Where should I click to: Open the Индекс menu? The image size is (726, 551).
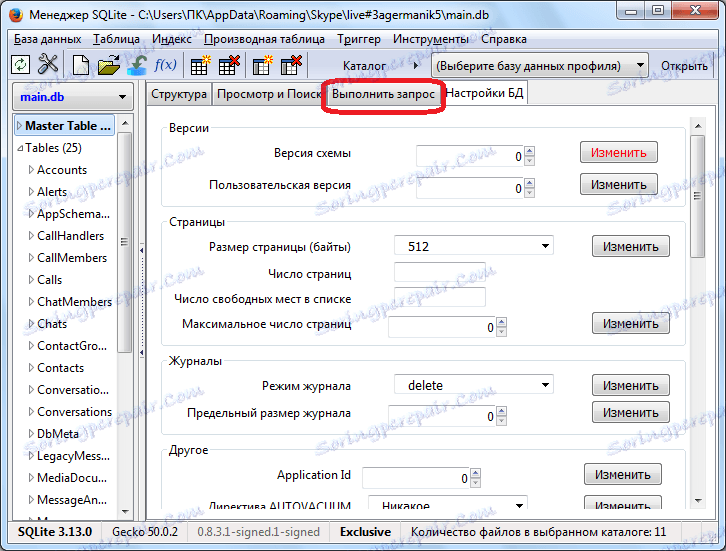tap(172, 39)
